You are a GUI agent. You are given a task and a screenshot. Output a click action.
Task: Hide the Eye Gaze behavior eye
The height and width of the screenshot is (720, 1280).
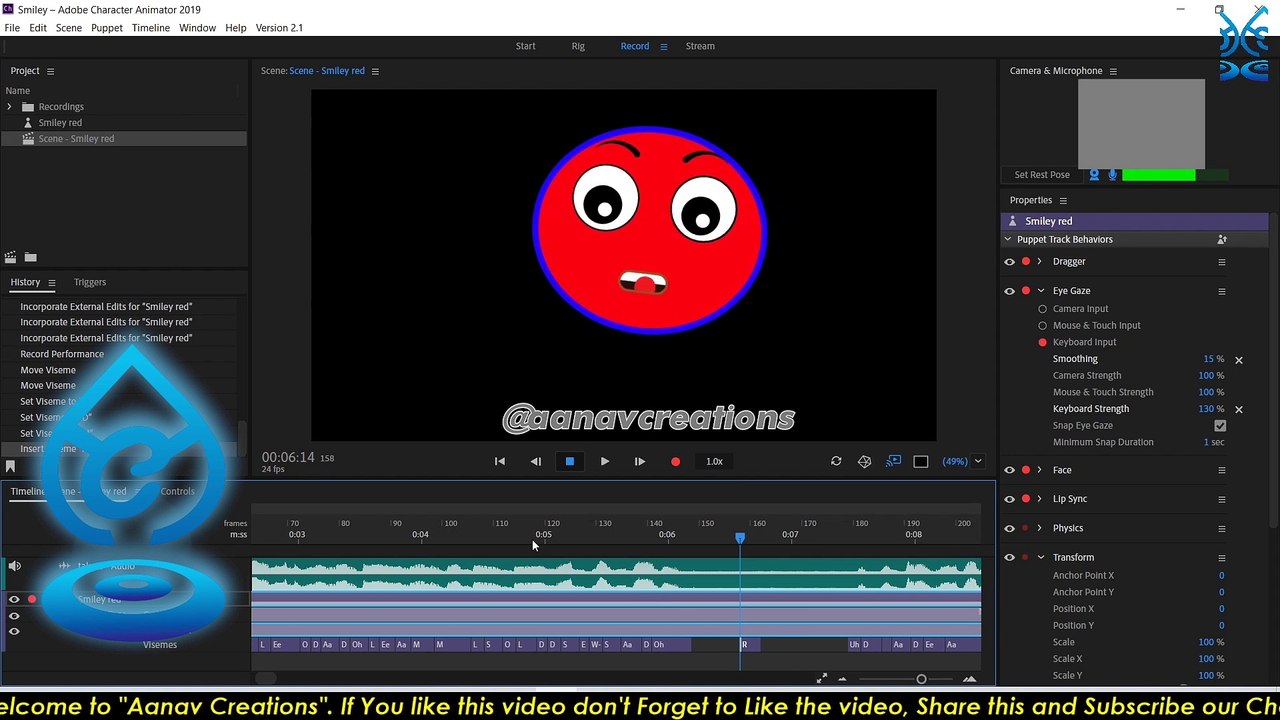[1009, 291]
